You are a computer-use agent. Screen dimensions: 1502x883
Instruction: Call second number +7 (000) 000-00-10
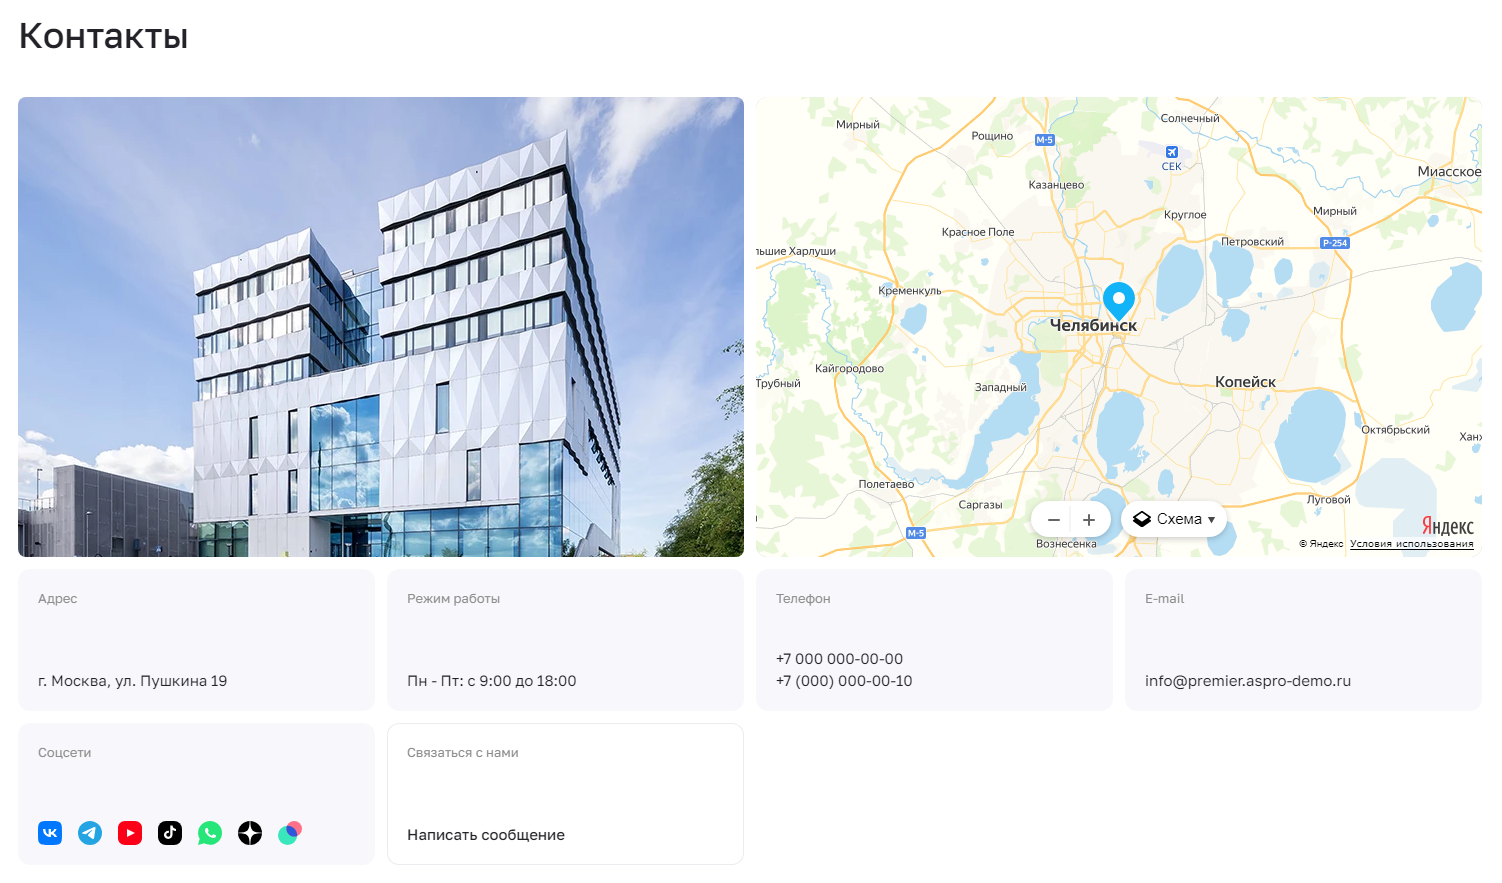pos(844,681)
